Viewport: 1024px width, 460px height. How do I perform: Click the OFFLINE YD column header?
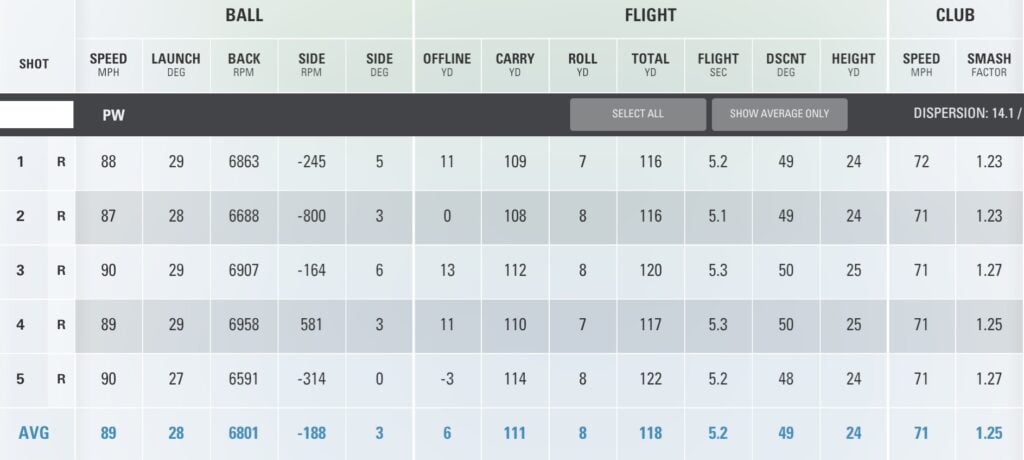click(447, 64)
